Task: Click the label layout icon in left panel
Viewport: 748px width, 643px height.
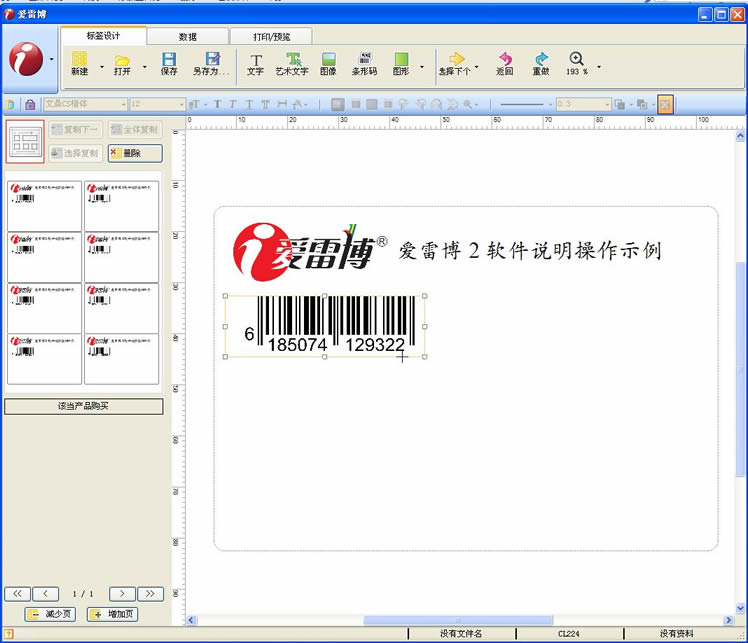Action: tap(25, 142)
